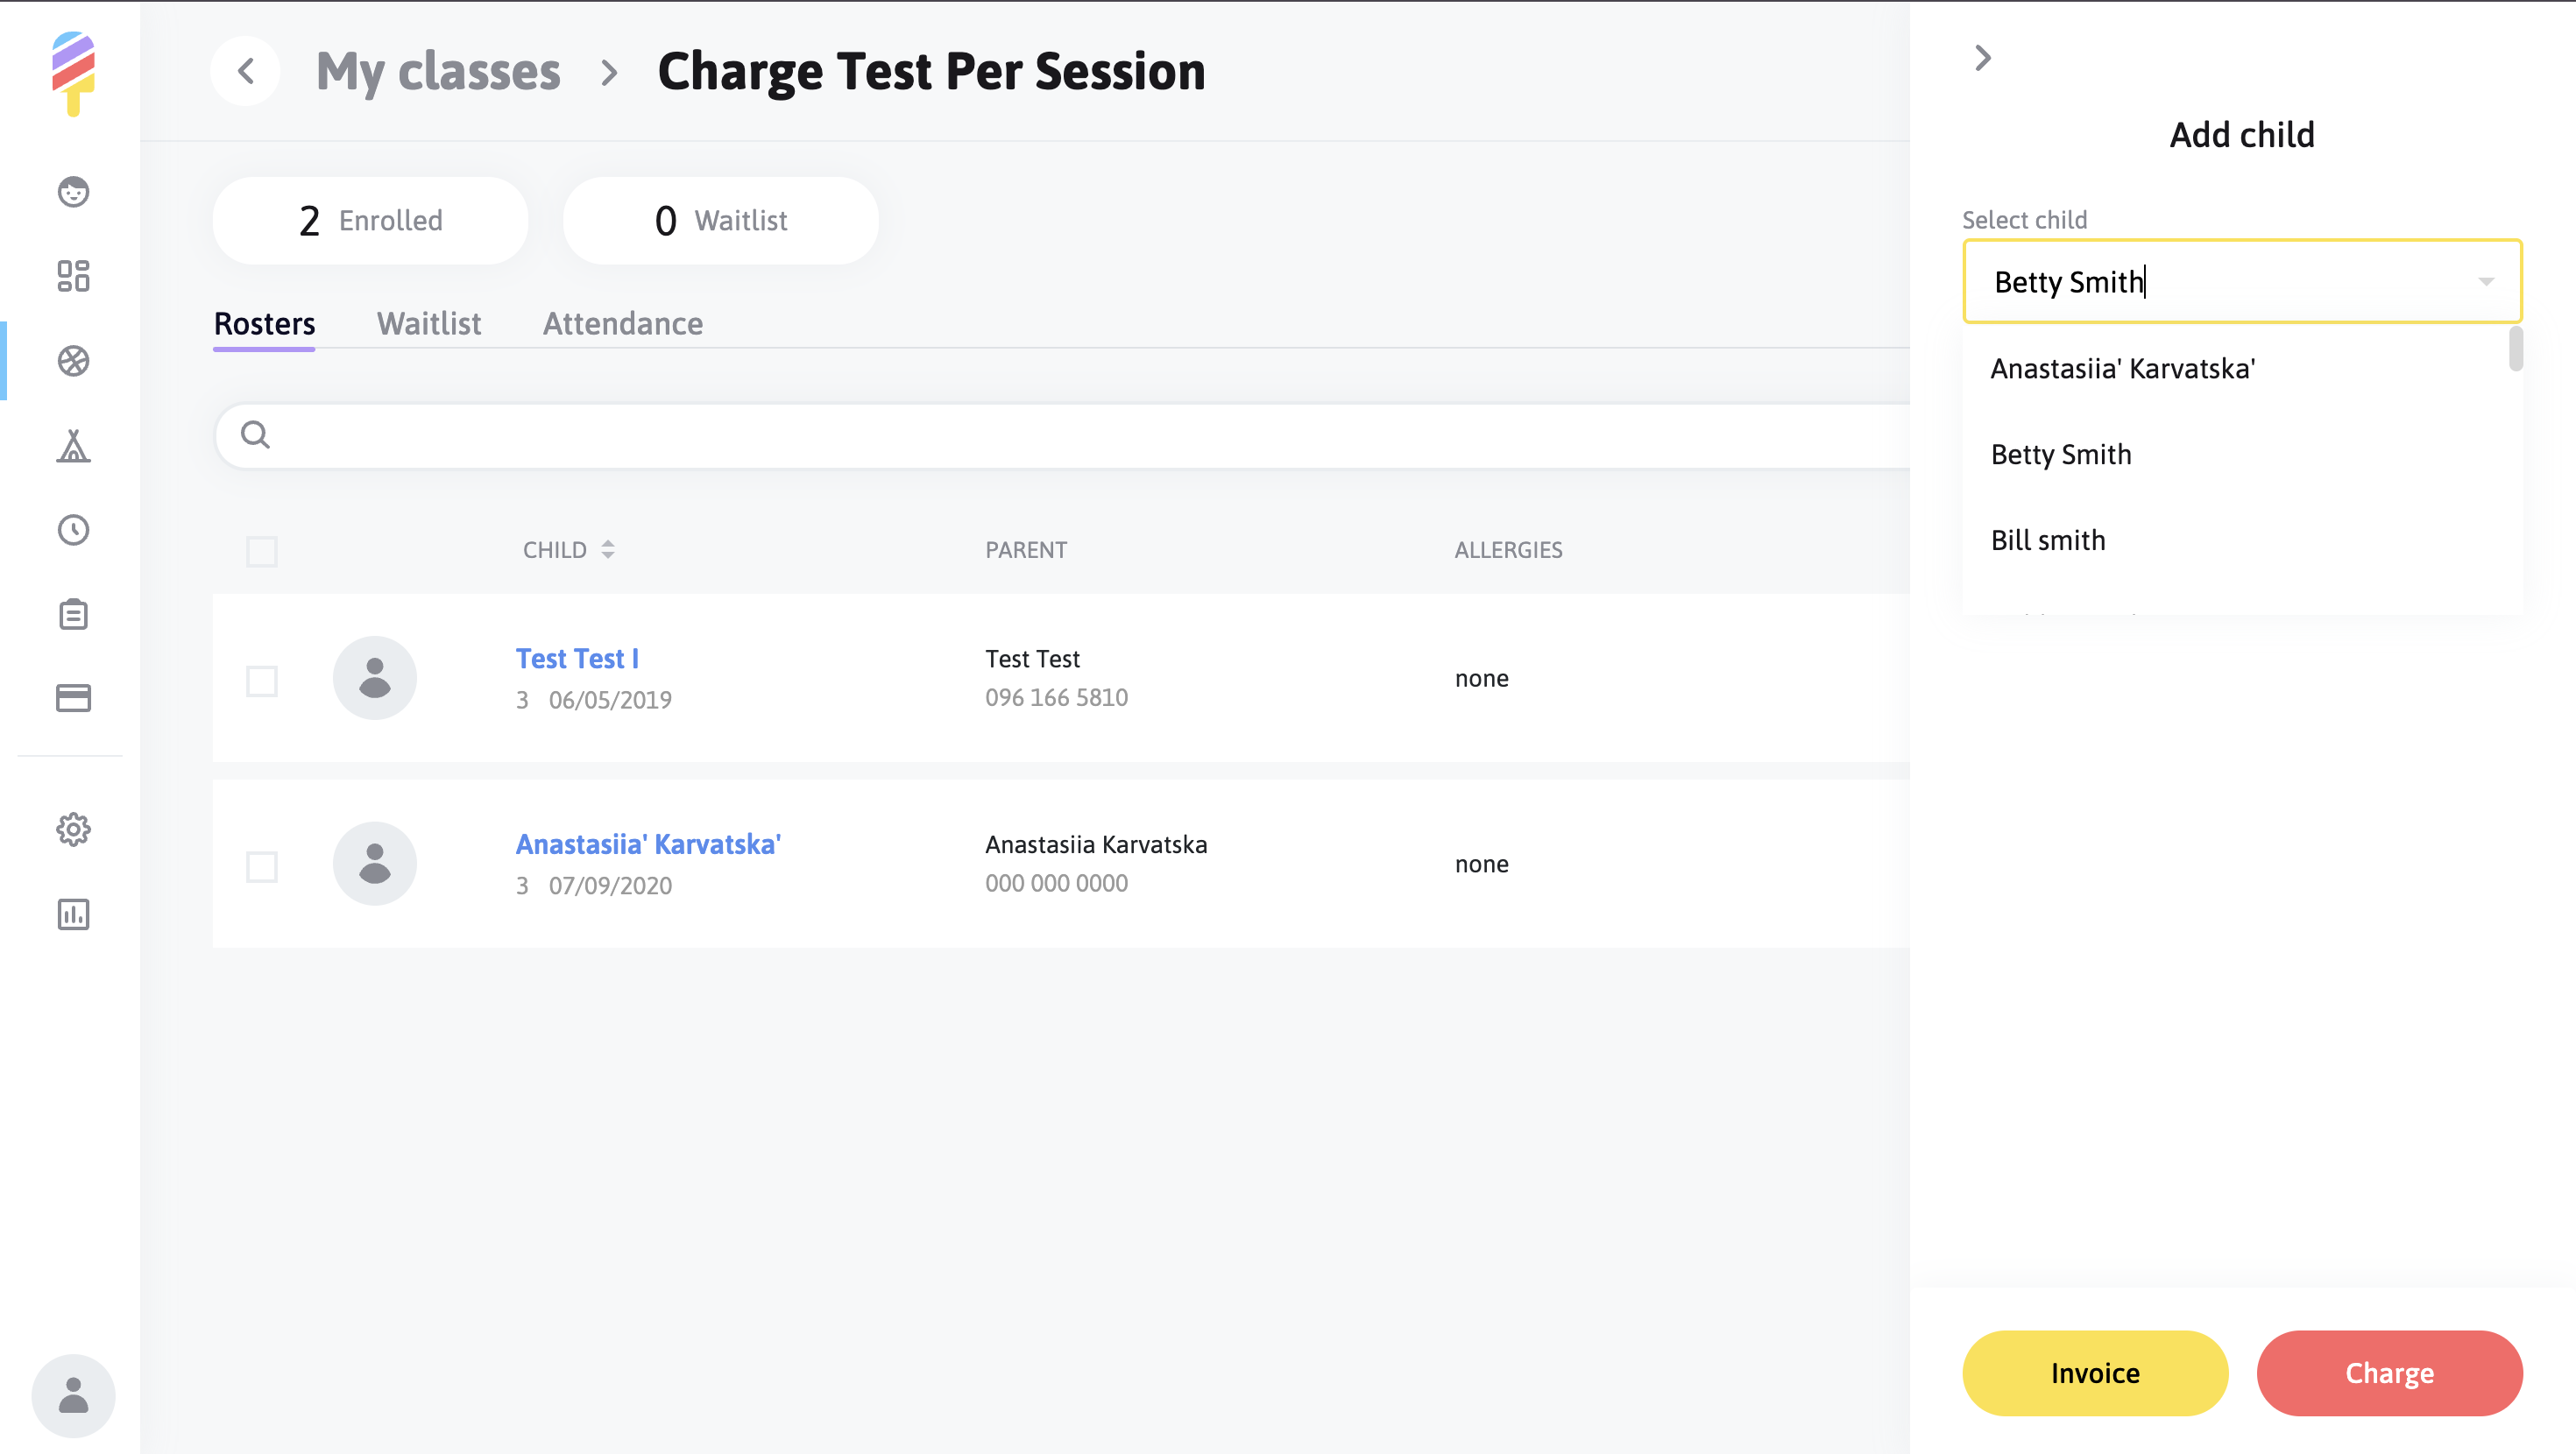This screenshot has width=2576, height=1454.
Task: Check the select-all checkbox in table header
Action: point(262,551)
